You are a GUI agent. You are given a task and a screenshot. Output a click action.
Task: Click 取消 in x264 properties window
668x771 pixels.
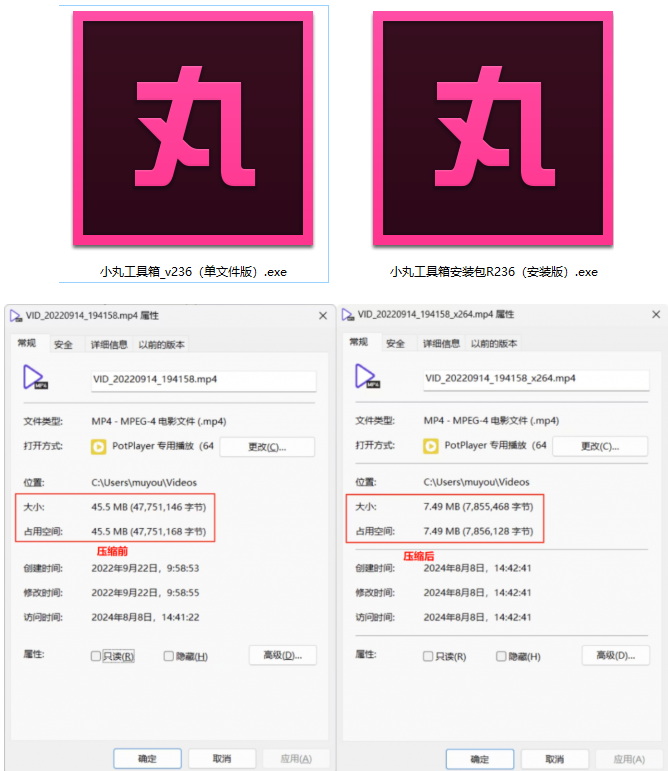pos(555,759)
